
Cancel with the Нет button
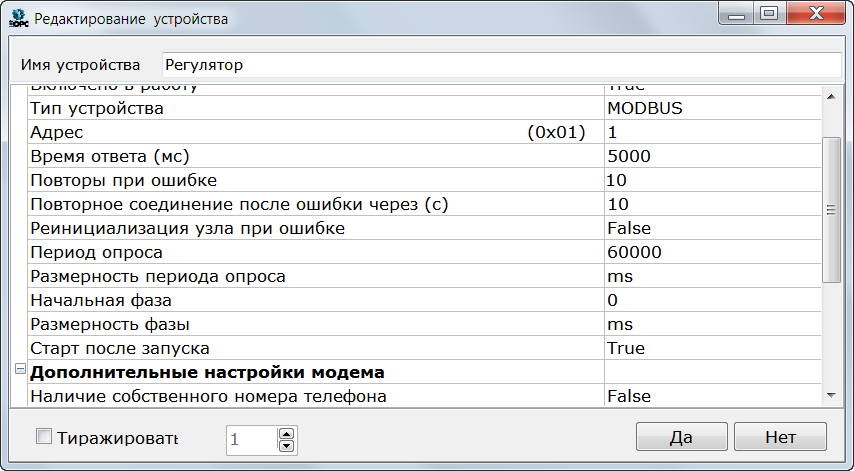(x=780, y=437)
